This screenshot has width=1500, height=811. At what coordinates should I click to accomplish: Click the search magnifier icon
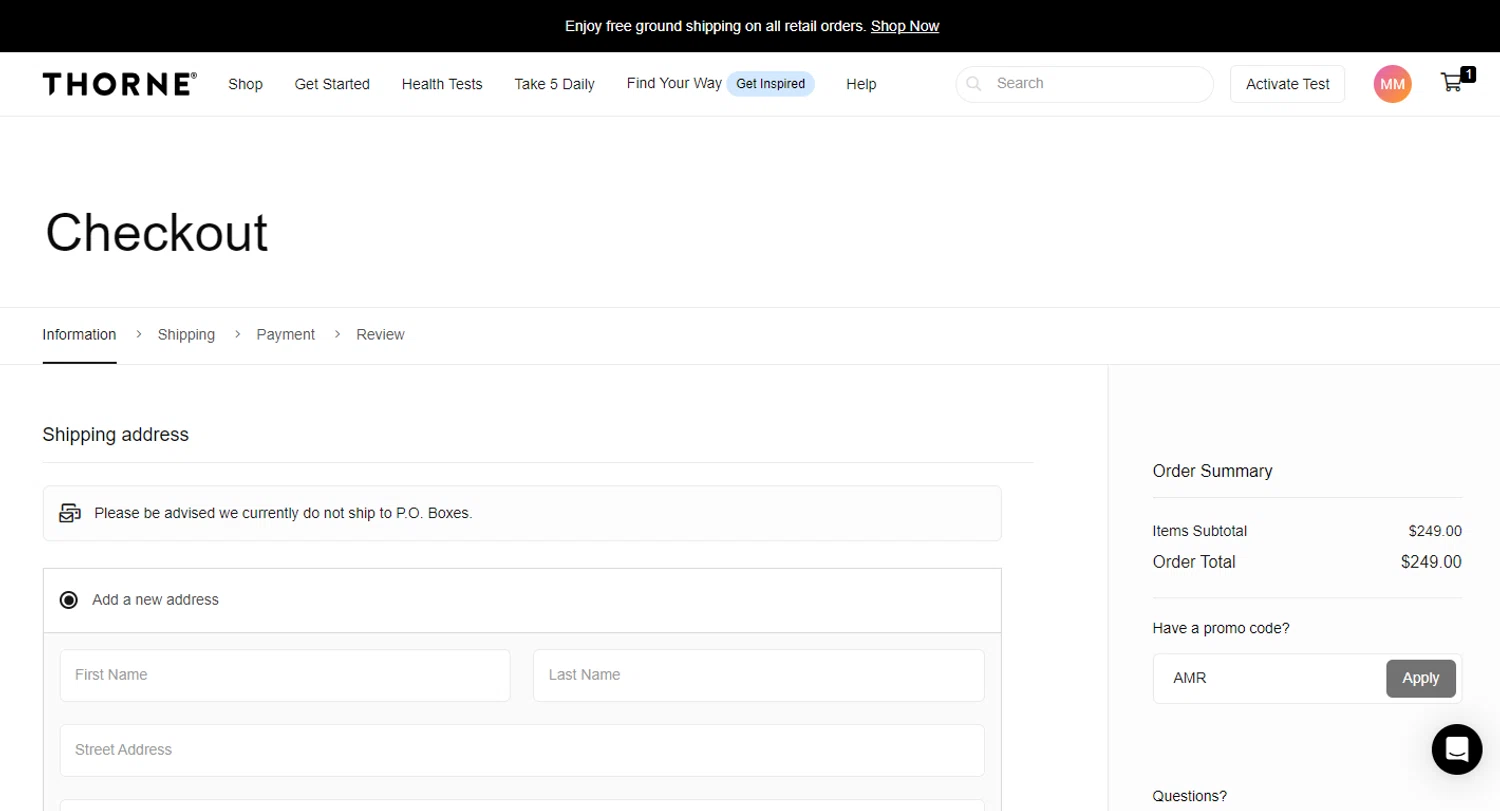[x=974, y=84]
